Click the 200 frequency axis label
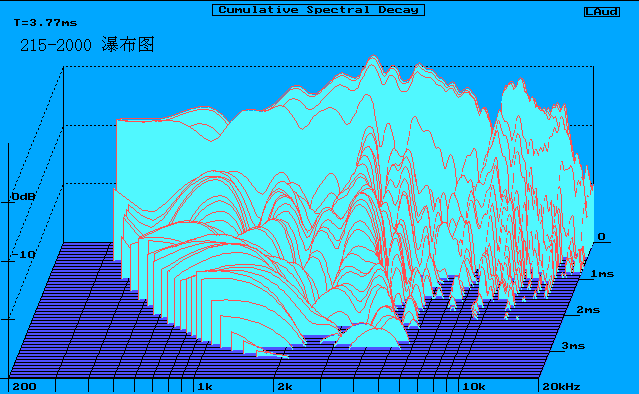This screenshot has width=639, height=394. (24, 386)
